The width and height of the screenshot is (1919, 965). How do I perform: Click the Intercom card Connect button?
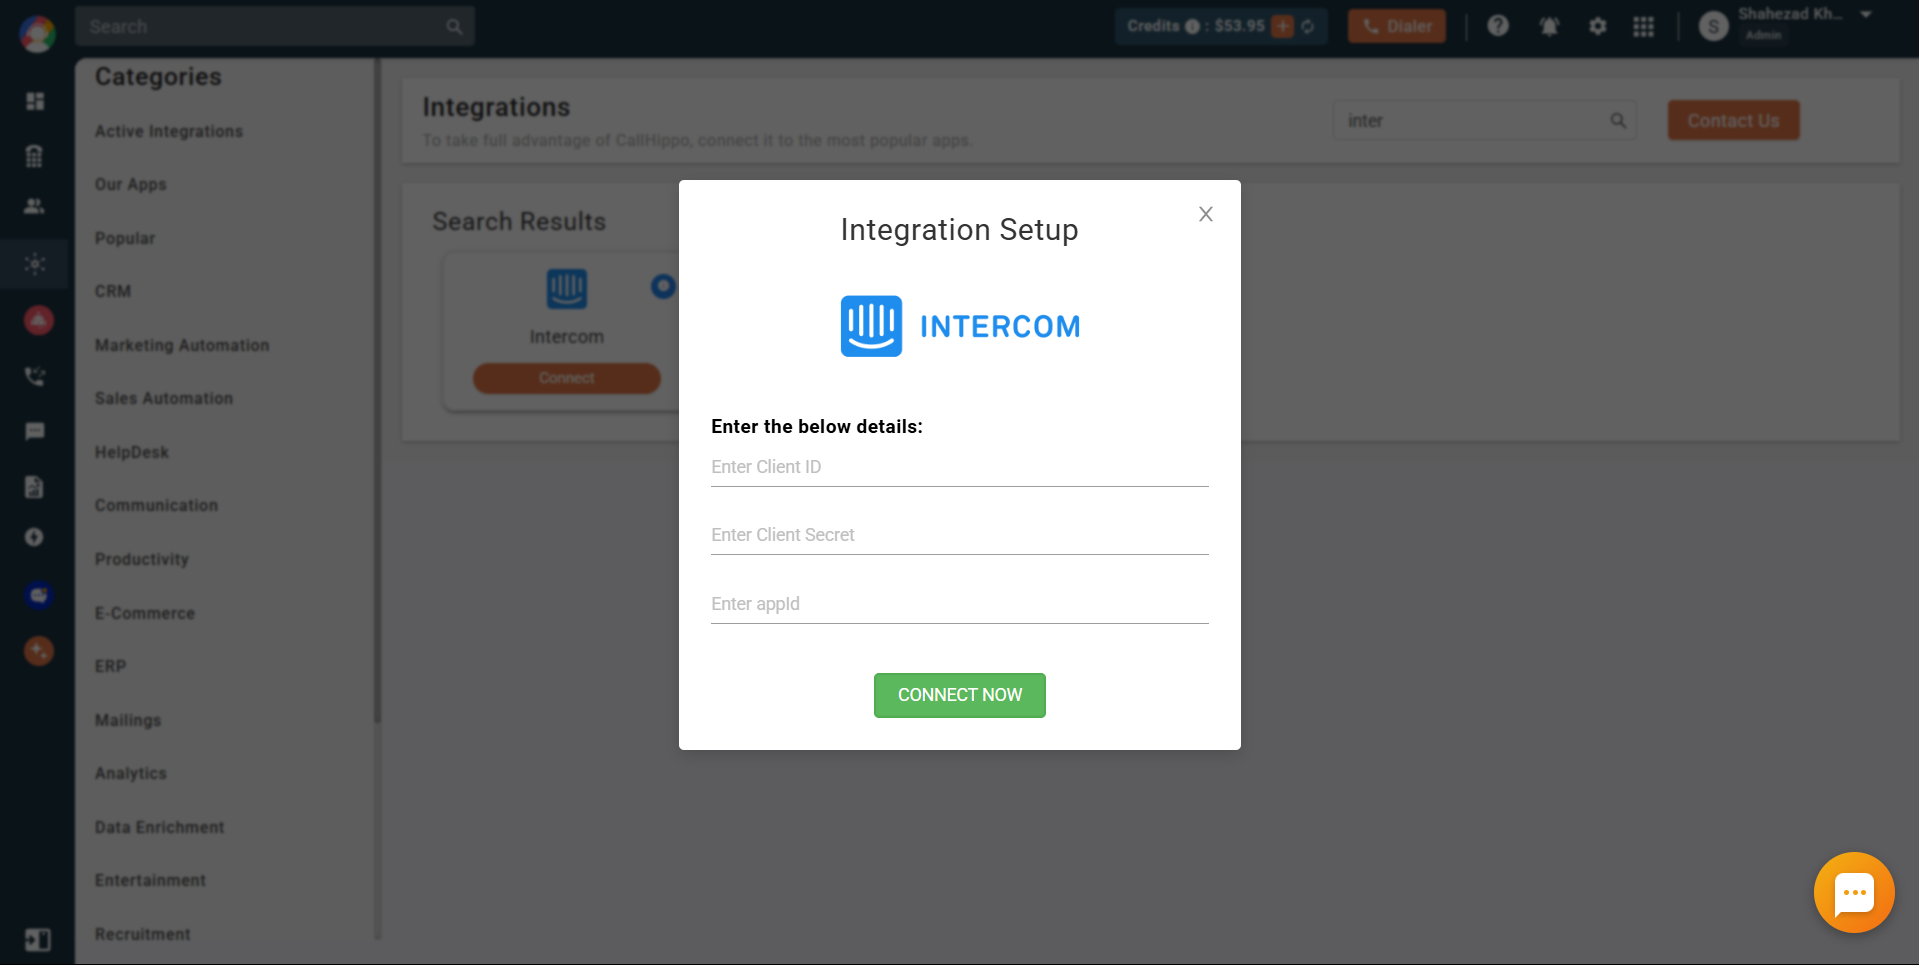click(567, 378)
